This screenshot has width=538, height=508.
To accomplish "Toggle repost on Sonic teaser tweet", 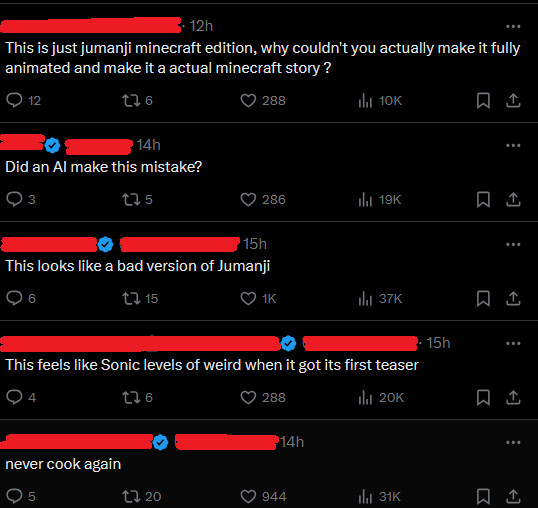I will 137,397.
